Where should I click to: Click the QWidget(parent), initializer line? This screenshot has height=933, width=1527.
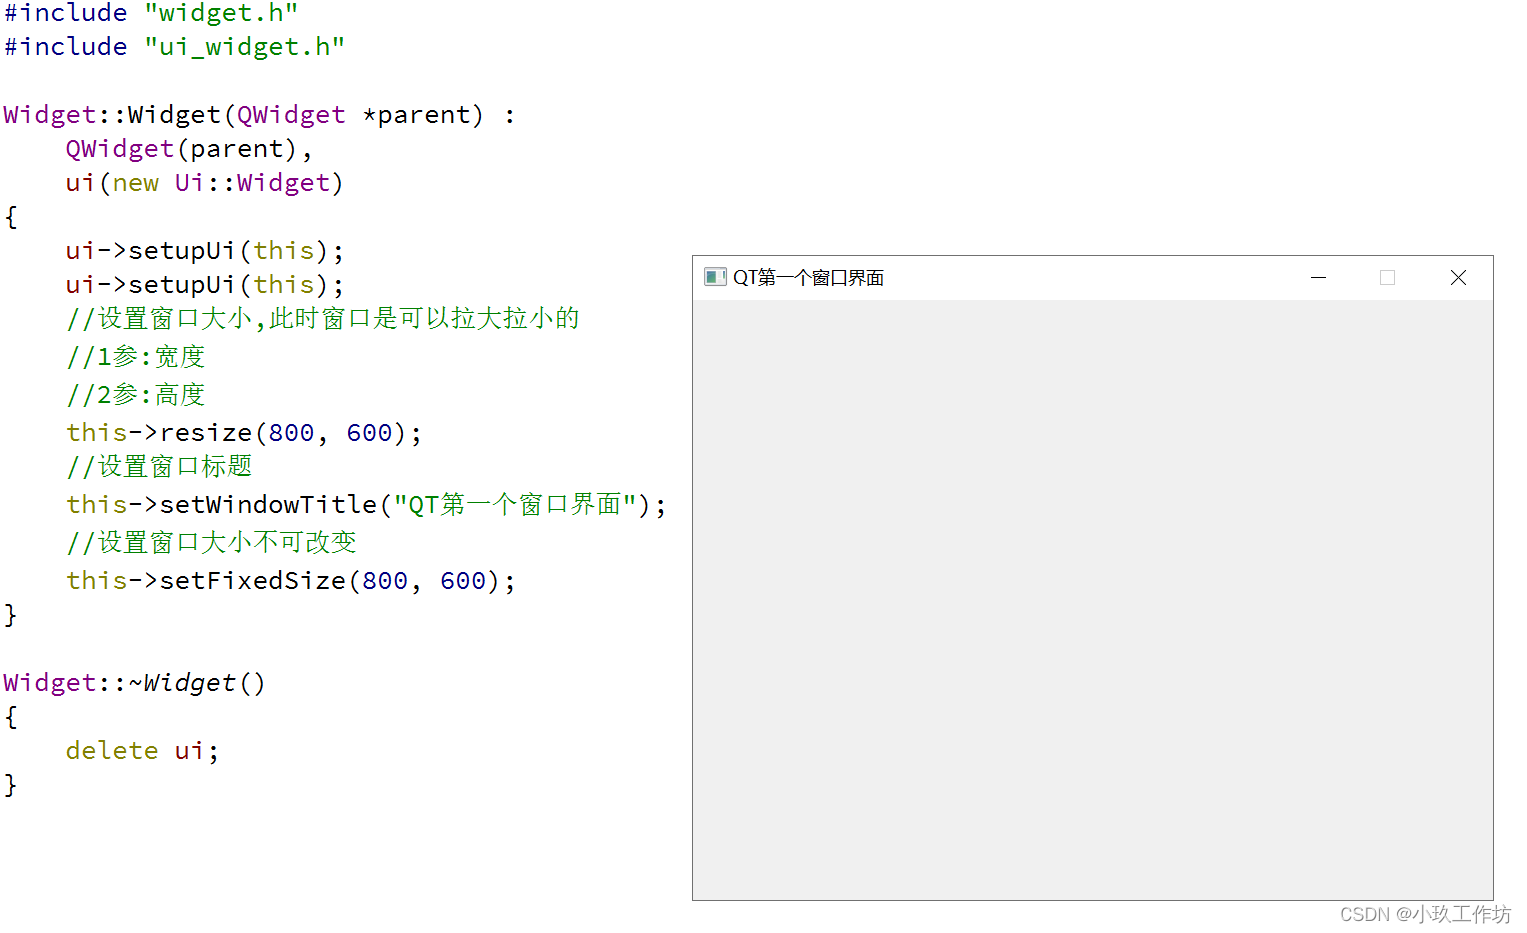[189, 149]
